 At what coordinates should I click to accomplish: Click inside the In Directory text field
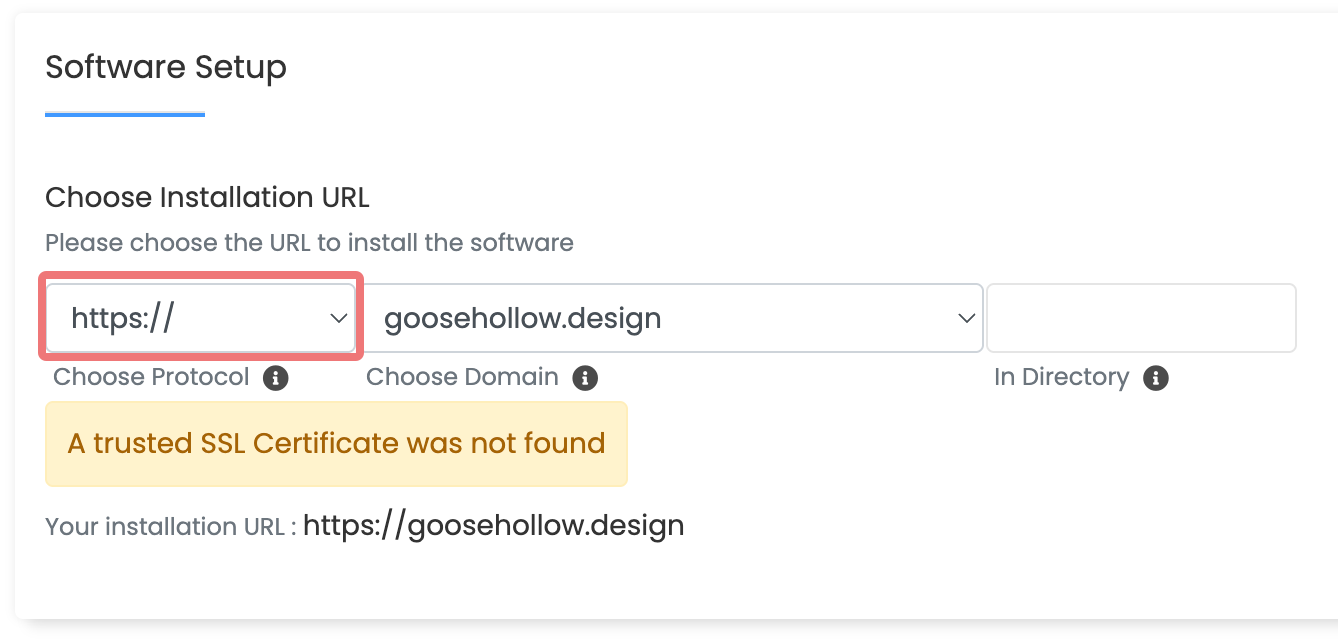click(x=1141, y=318)
